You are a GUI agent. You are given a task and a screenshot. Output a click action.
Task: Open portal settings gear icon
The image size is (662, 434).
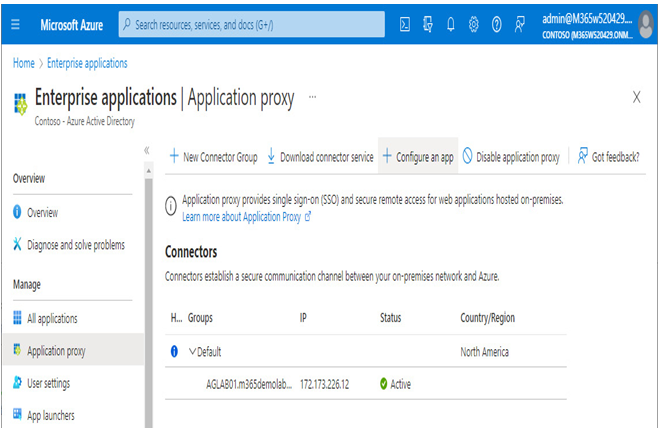[473, 24]
